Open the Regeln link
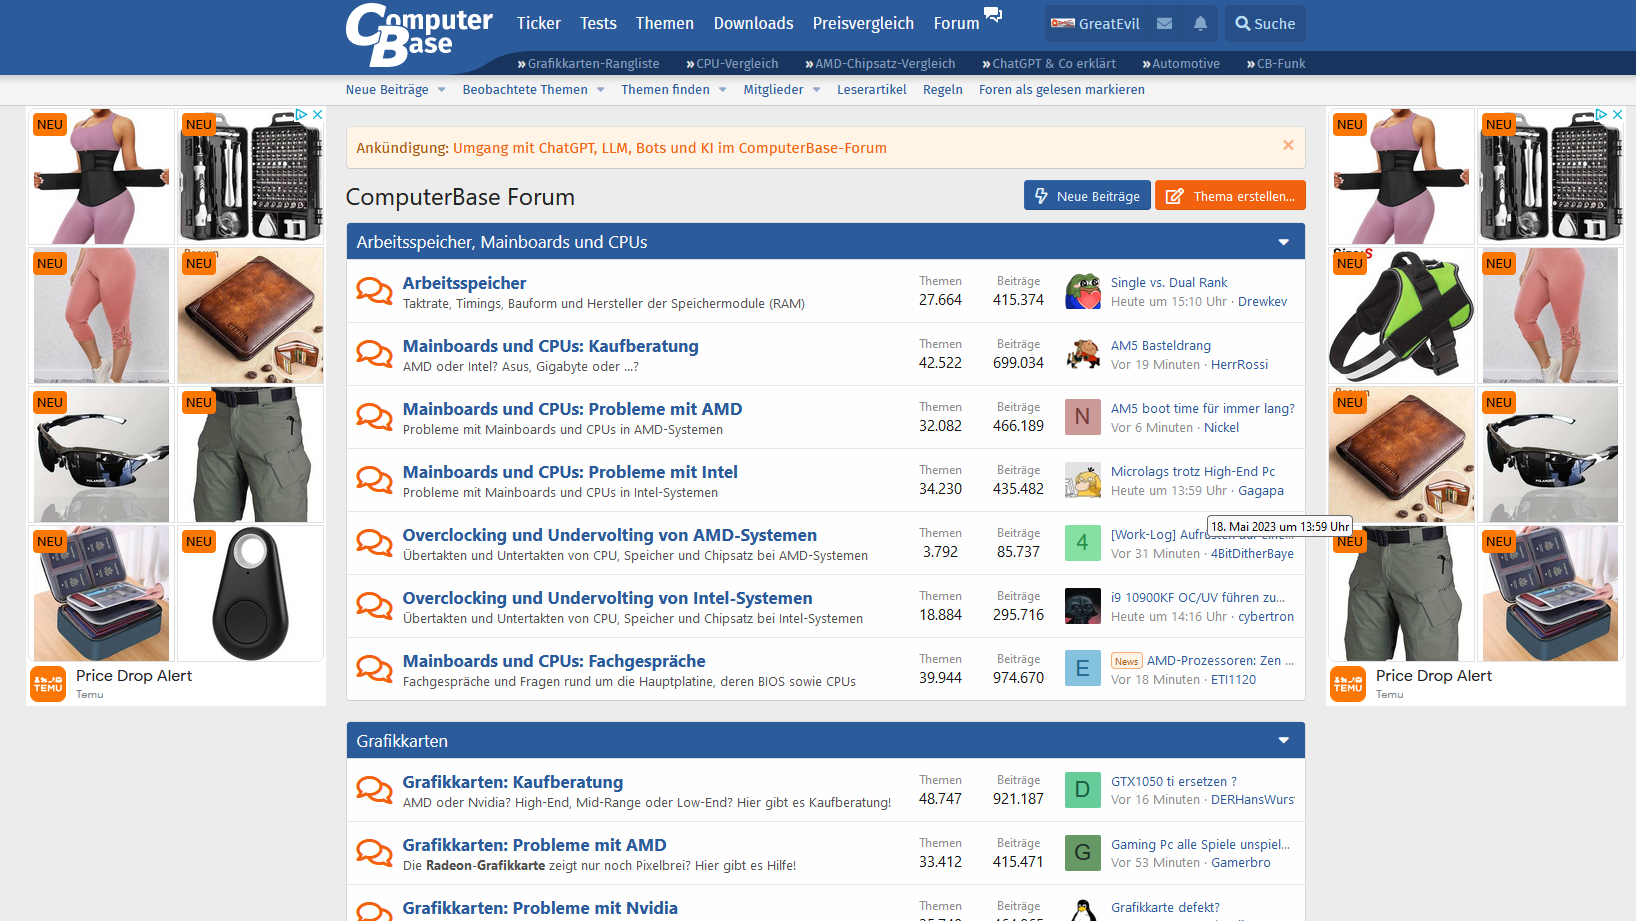The image size is (1636, 921). click(x=943, y=89)
